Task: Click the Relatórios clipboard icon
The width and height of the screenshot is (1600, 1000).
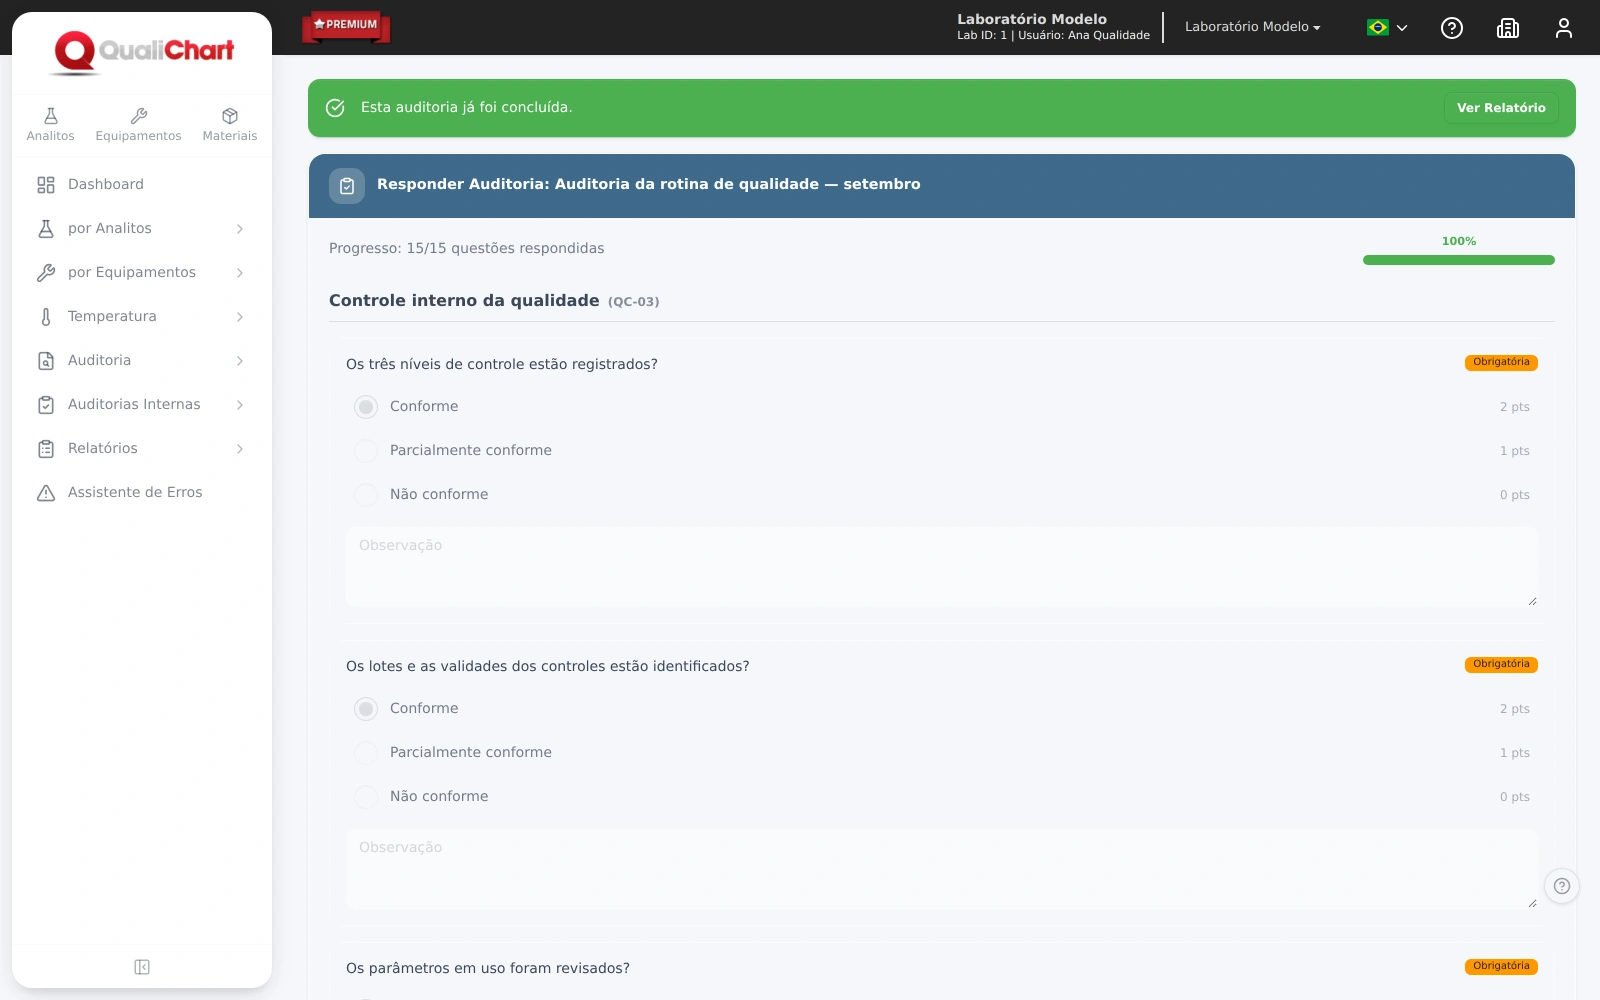Action: click(46, 449)
